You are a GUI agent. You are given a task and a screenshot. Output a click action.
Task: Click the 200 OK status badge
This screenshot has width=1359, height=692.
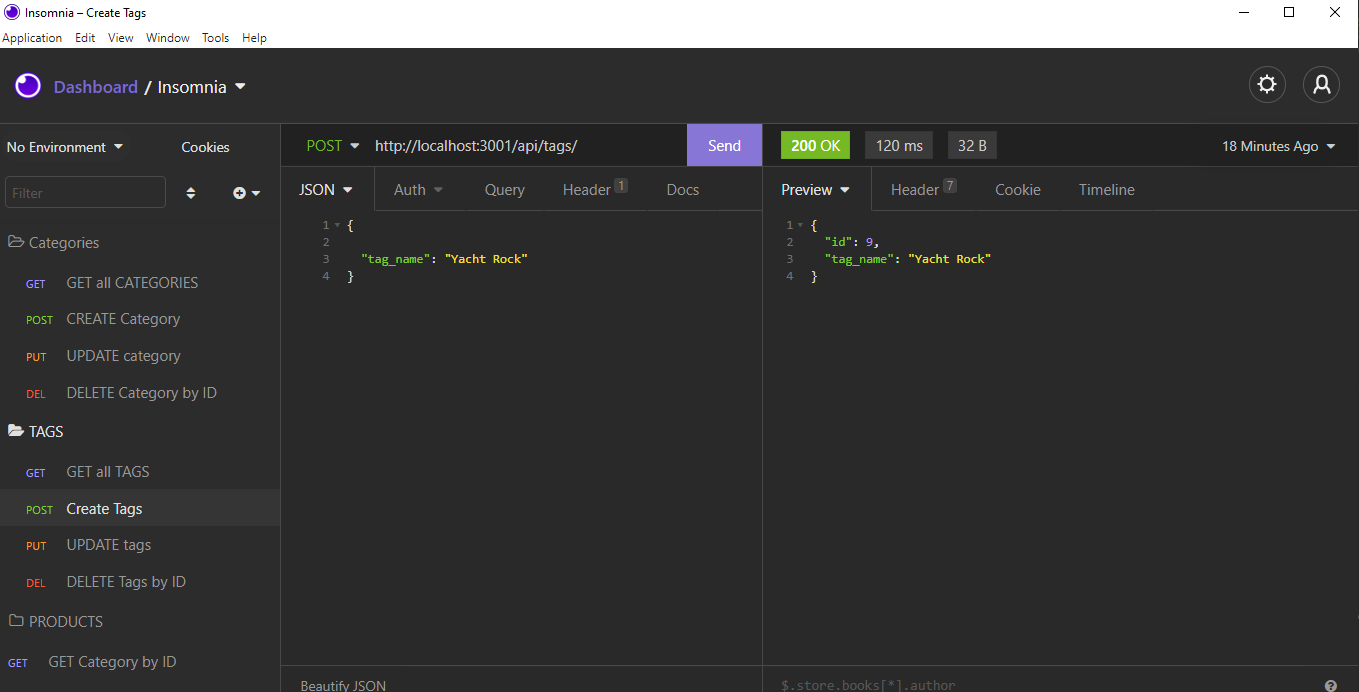(x=815, y=145)
